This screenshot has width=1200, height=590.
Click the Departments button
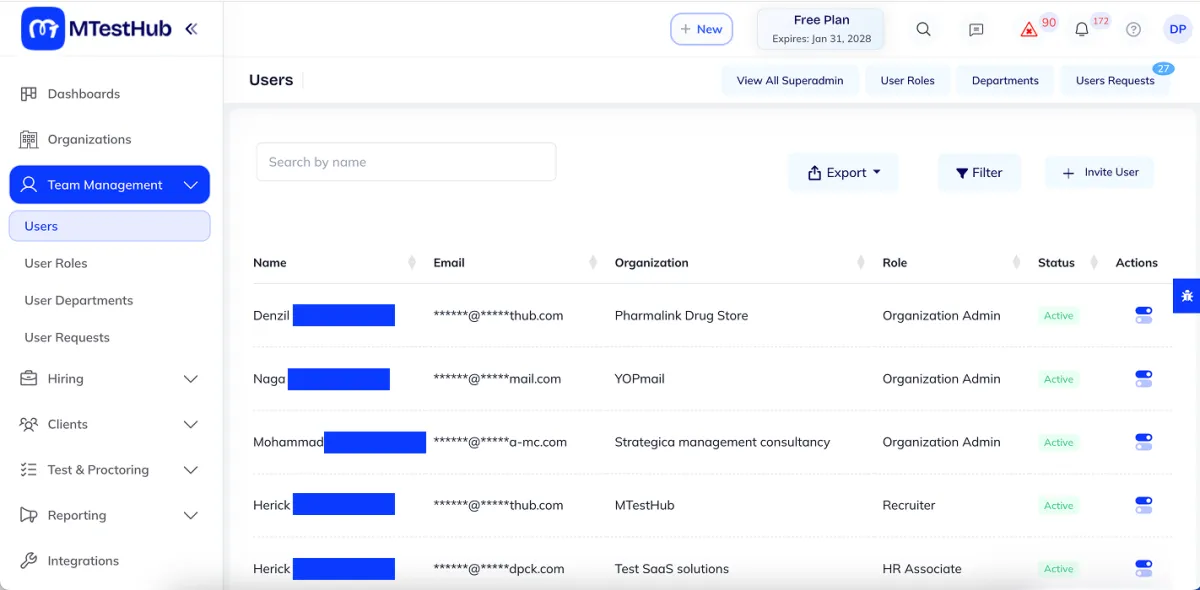click(1005, 81)
